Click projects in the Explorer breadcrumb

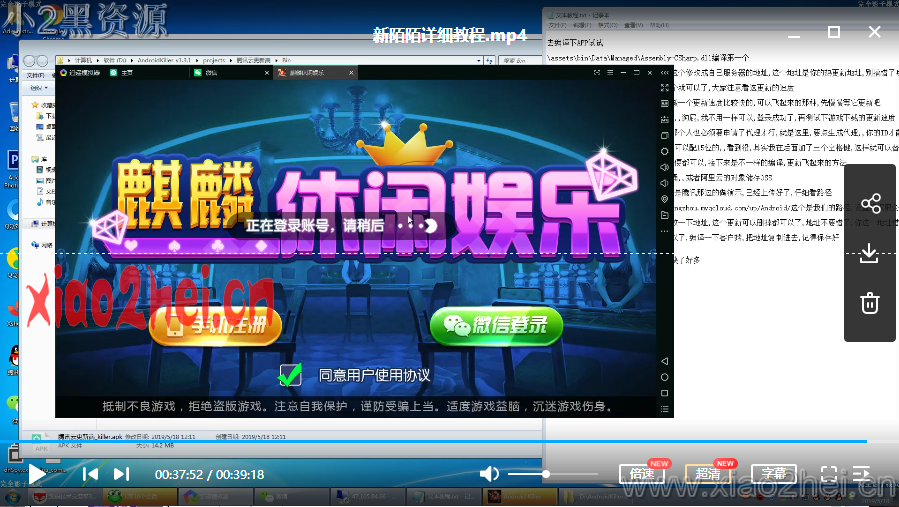click(214, 60)
